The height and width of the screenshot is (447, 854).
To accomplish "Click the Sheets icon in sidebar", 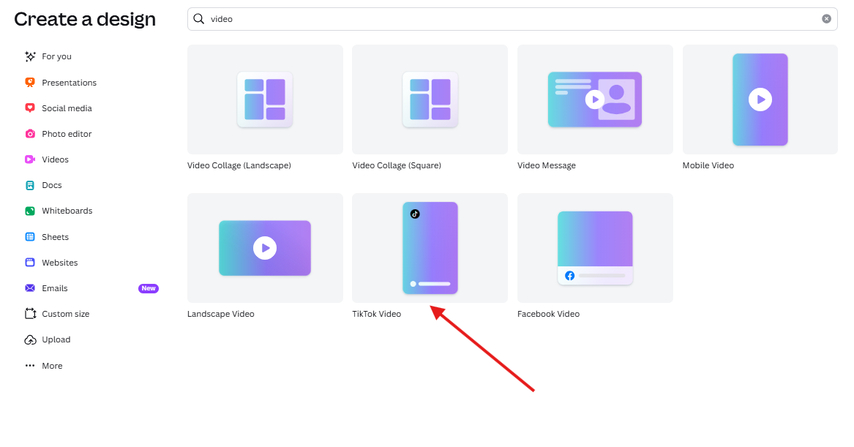I will 30,237.
